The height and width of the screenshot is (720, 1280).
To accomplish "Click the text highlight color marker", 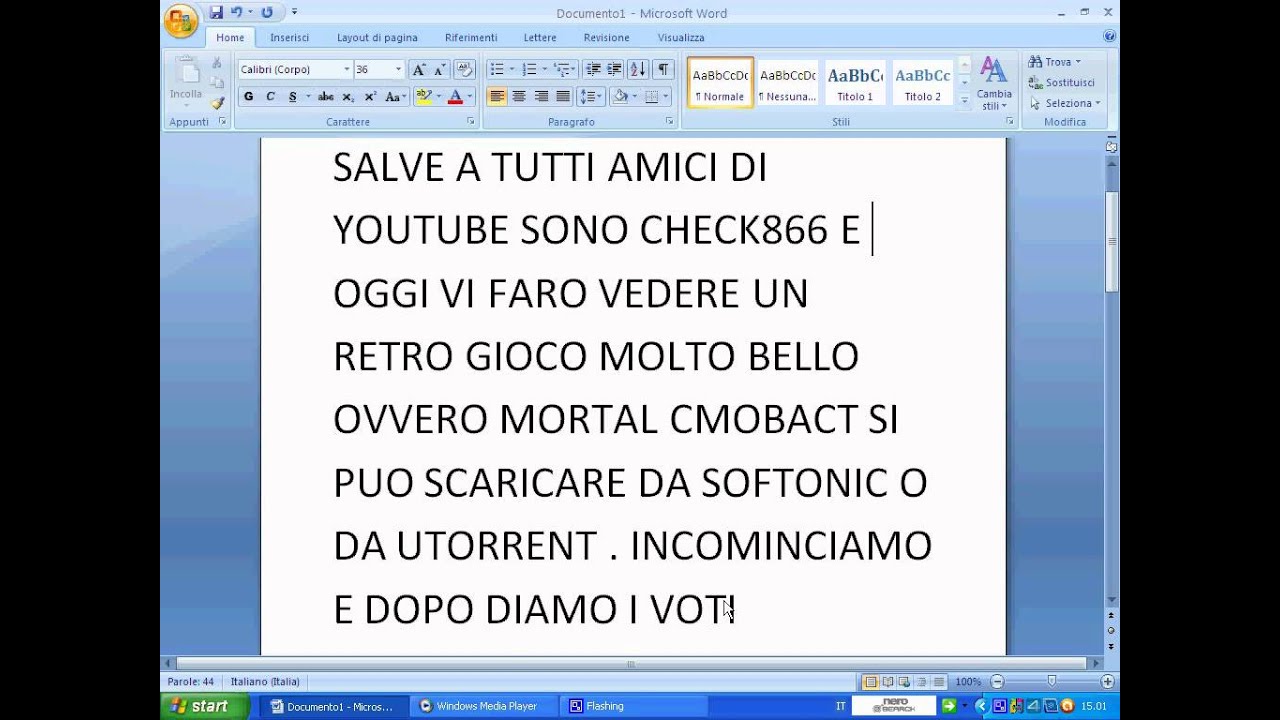I will coord(423,97).
